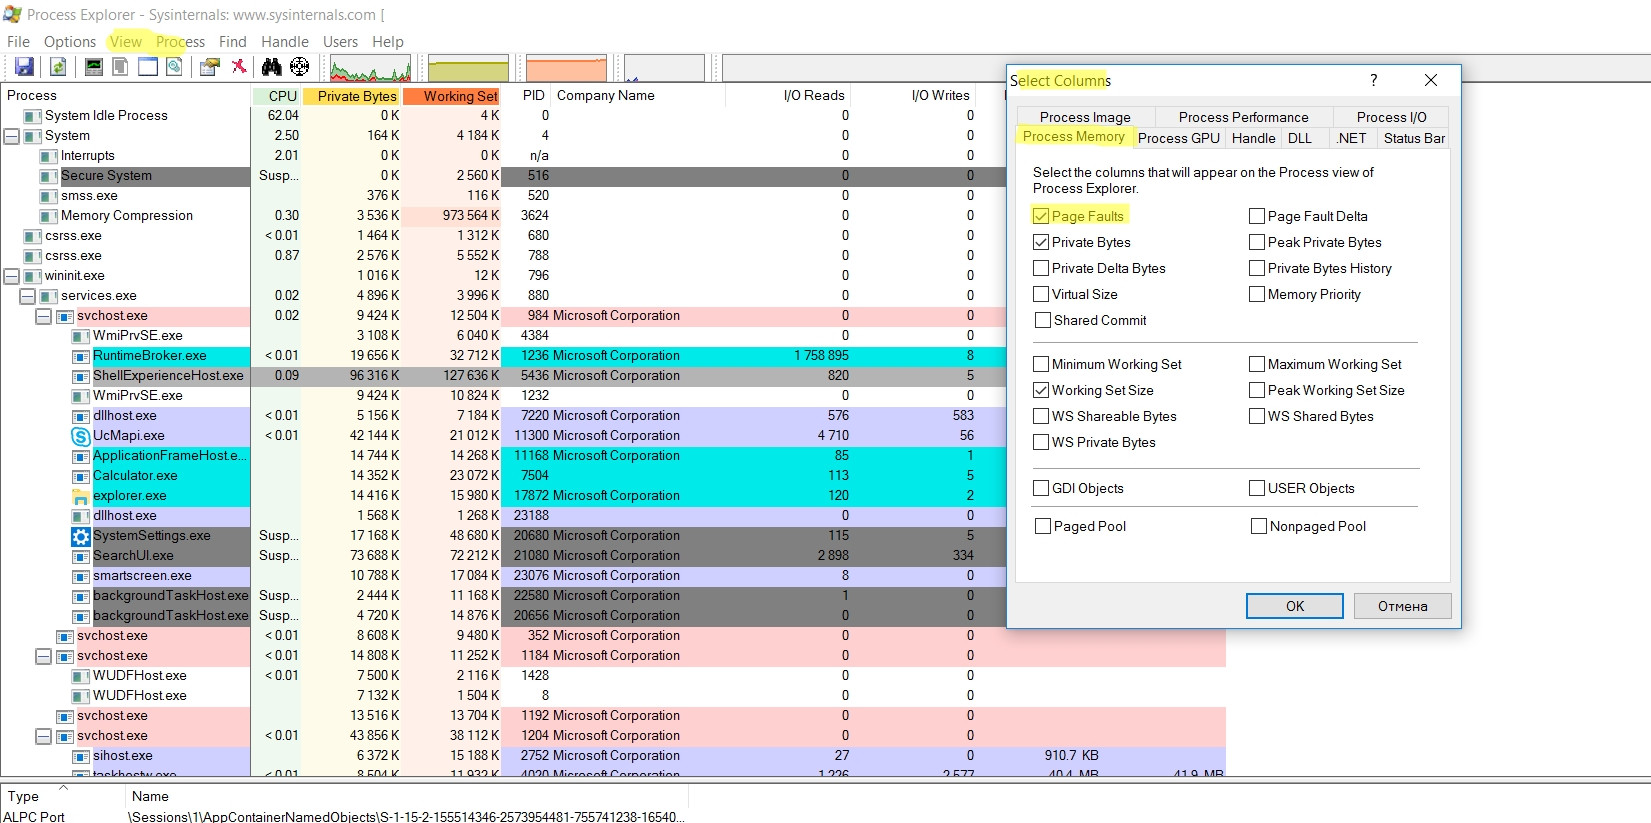Image resolution: width=1651 pixels, height=823 pixels.
Task: Collapse the svchost.exe node with PID 1184
Action: click(44, 656)
